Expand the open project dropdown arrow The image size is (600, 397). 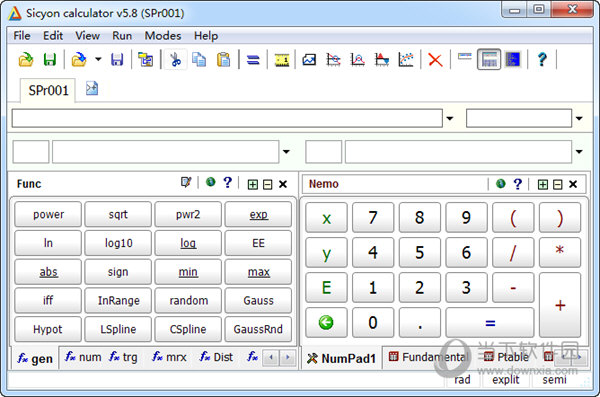[98, 59]
